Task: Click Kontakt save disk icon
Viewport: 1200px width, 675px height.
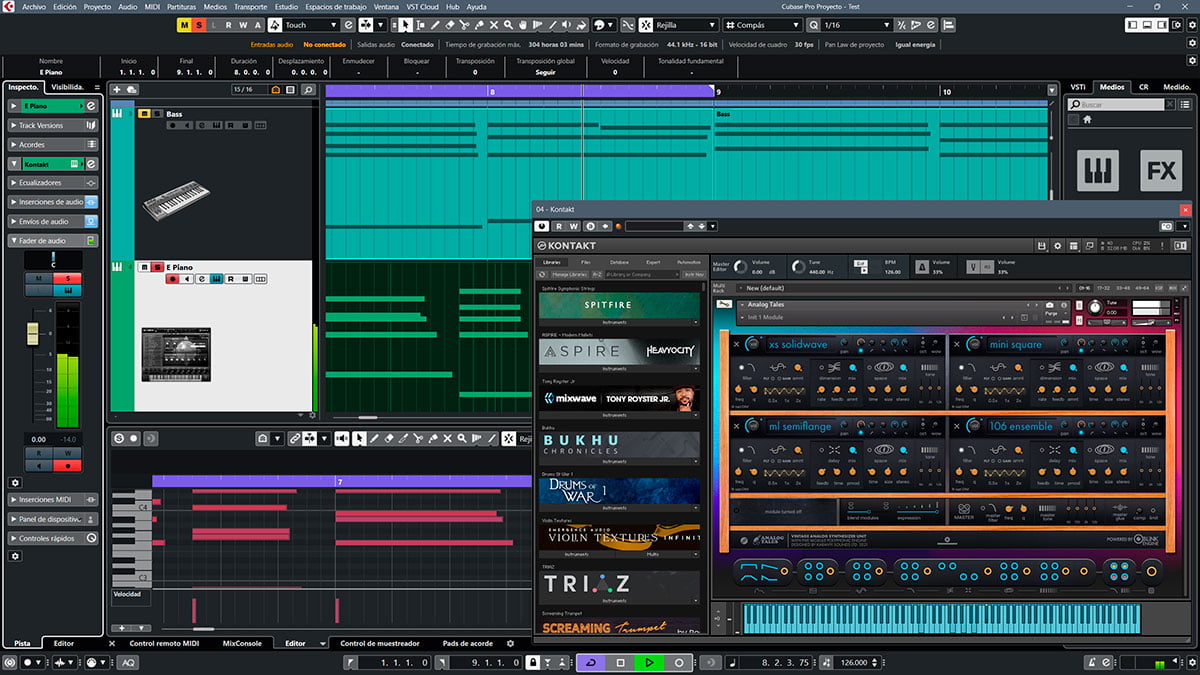Action: (x=1043, y=245)
